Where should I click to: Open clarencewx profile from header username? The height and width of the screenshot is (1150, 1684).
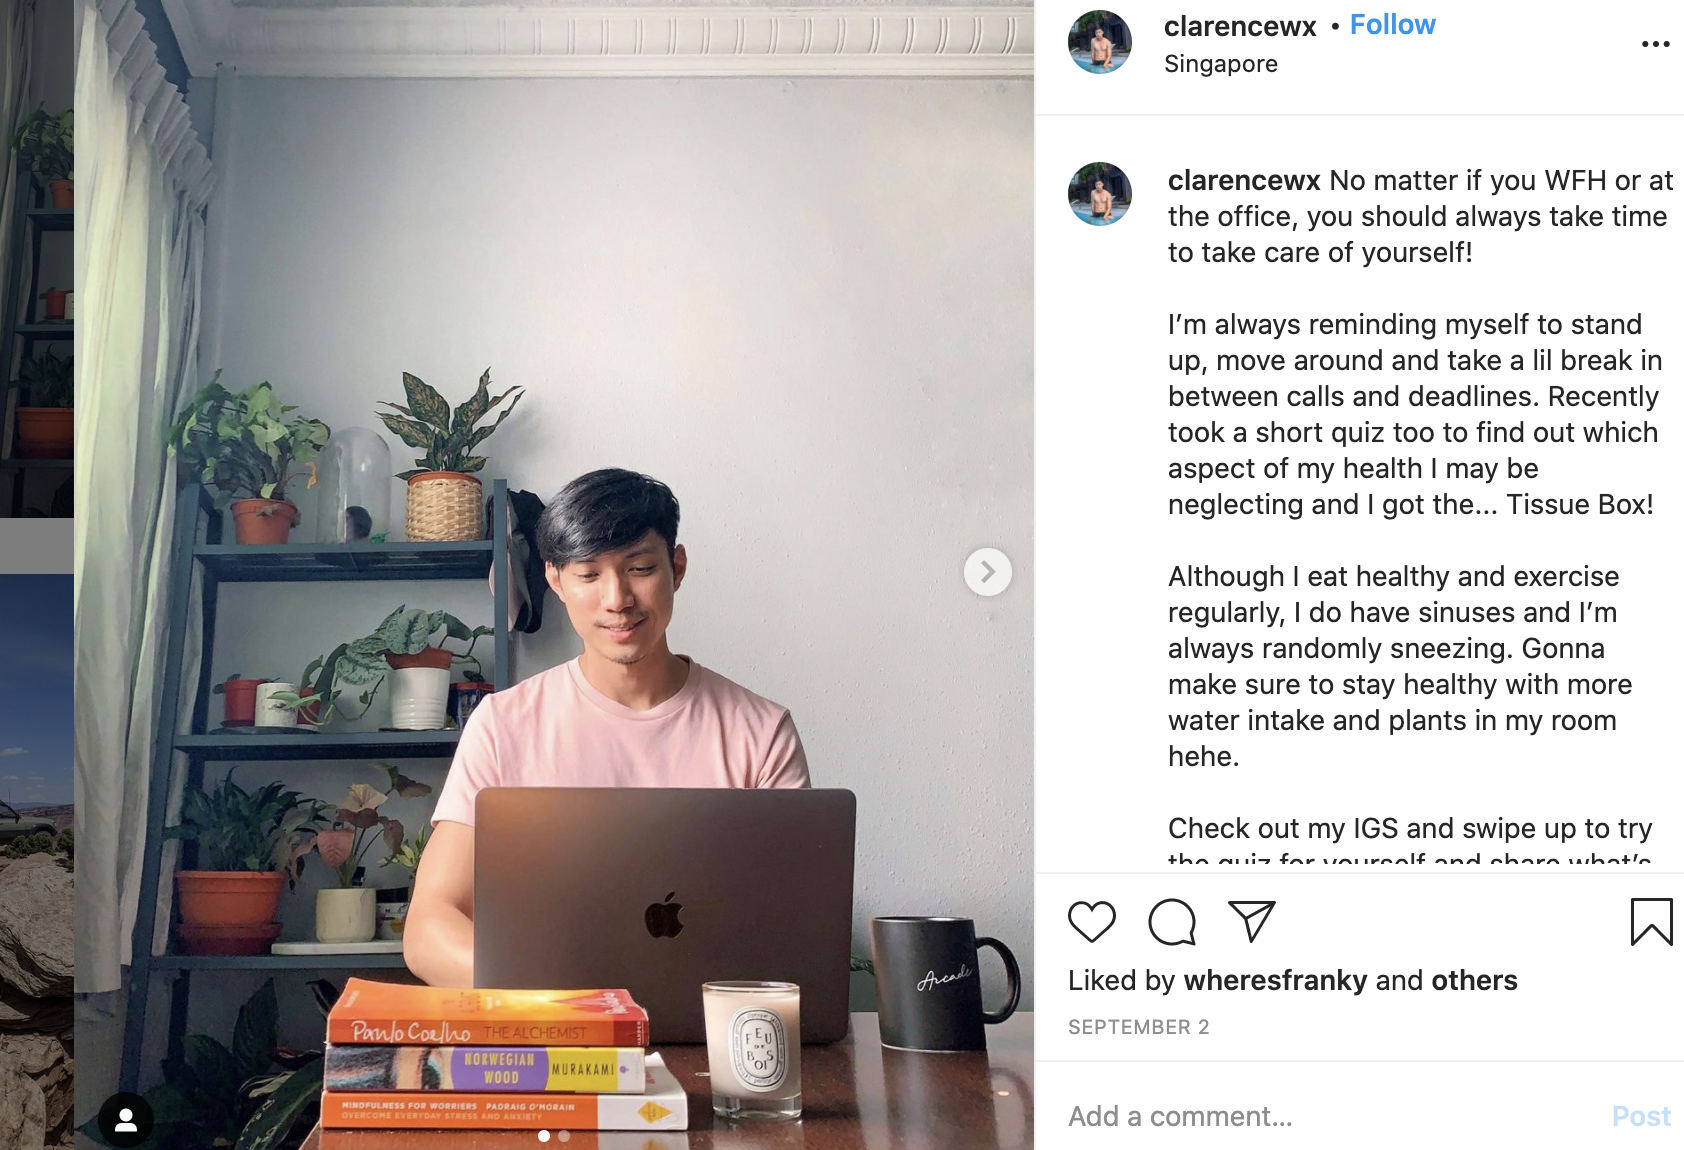(1240, 26)
